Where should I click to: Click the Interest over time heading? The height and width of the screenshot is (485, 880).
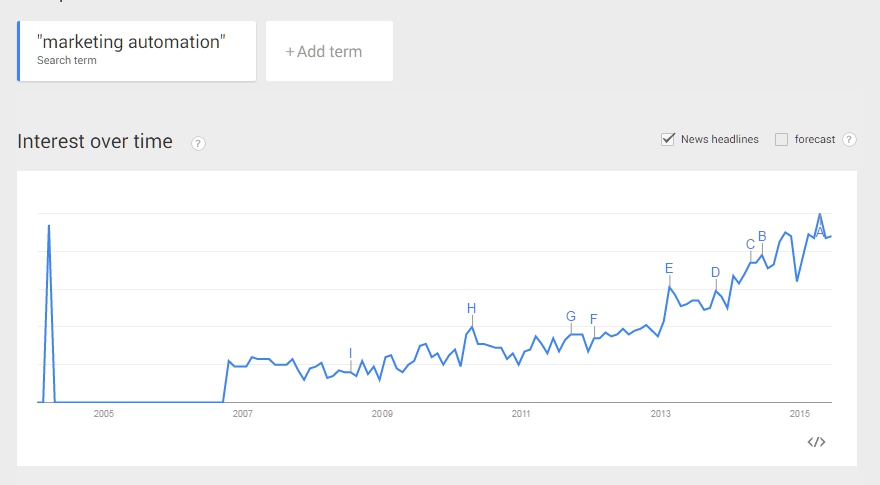[x=95, y=141]
